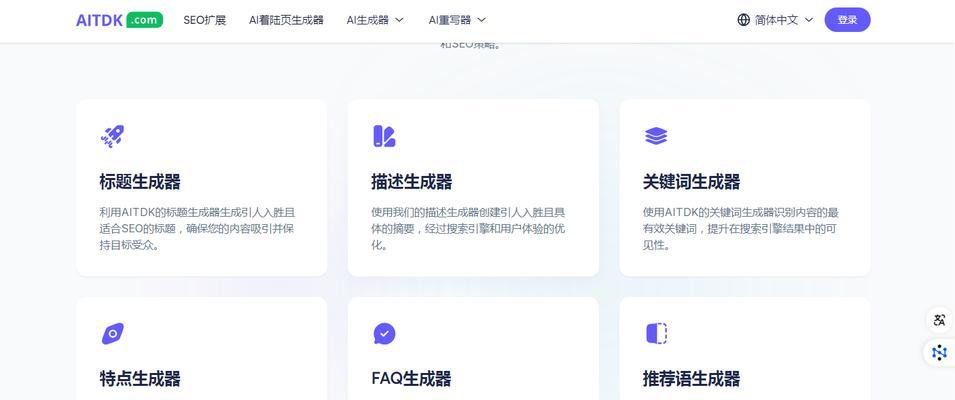
Task: Open the FAQ生成器 heading link
Action: [411, 379]
